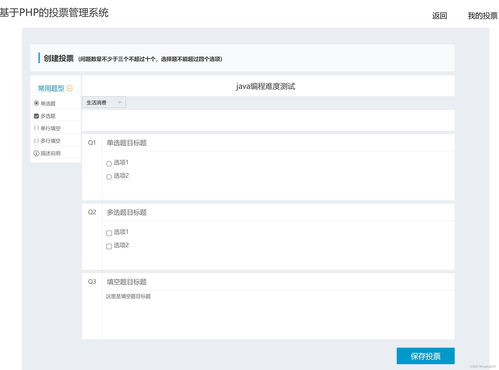499x370 pixels.
Task: Edit the Q2 title 多选题目标题
Action: click(x=278, y=212)
